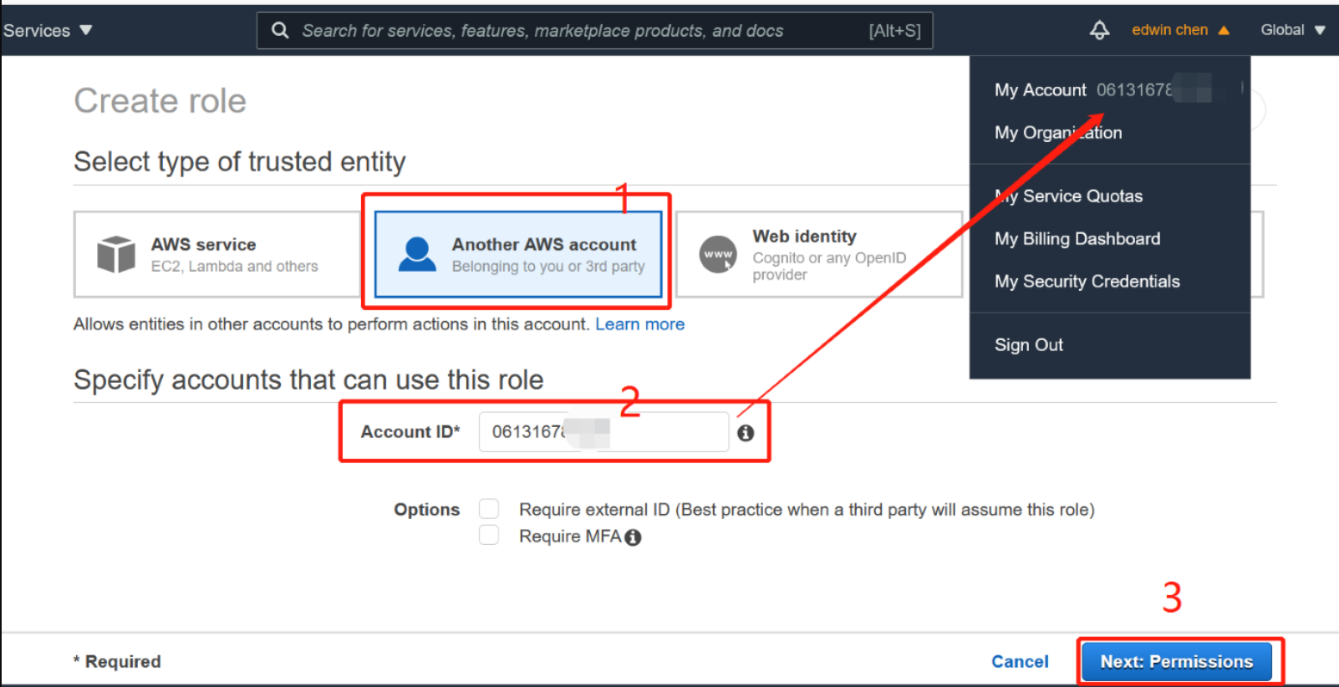Click 'Select type of trusted entity' heading
This screenshot has height=687, width=1339.
point(240,162)
